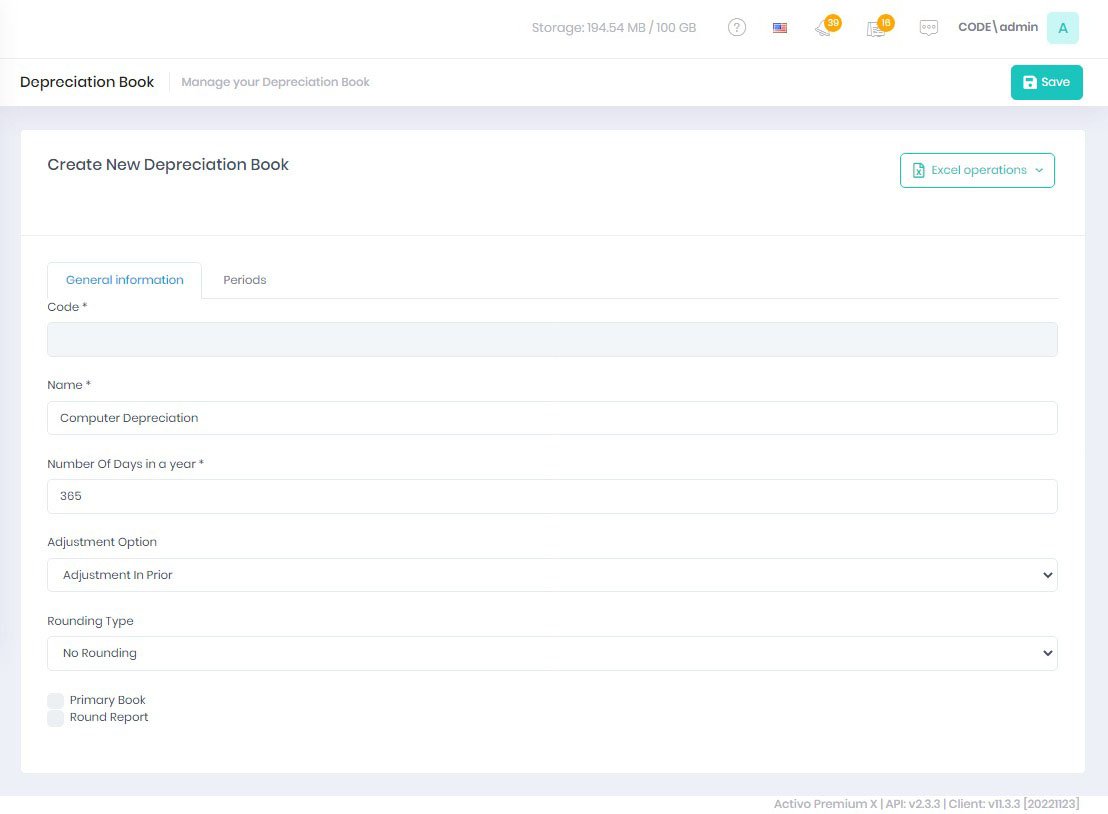Expand the Excel operations chevron

click(x=1039, y=171)
